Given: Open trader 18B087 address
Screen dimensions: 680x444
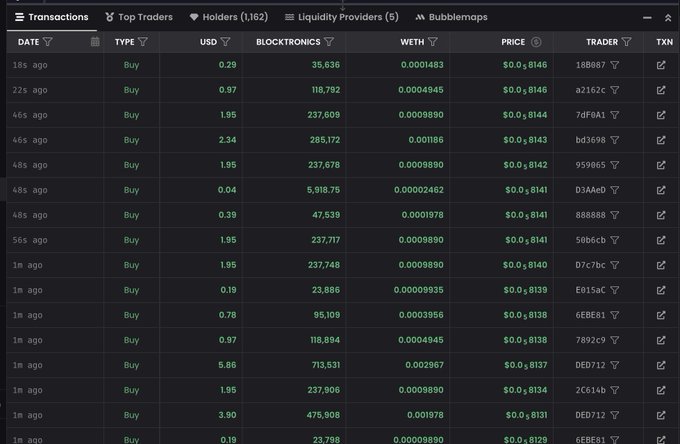Looking at the screenshot, I should (x=590, y=65).
